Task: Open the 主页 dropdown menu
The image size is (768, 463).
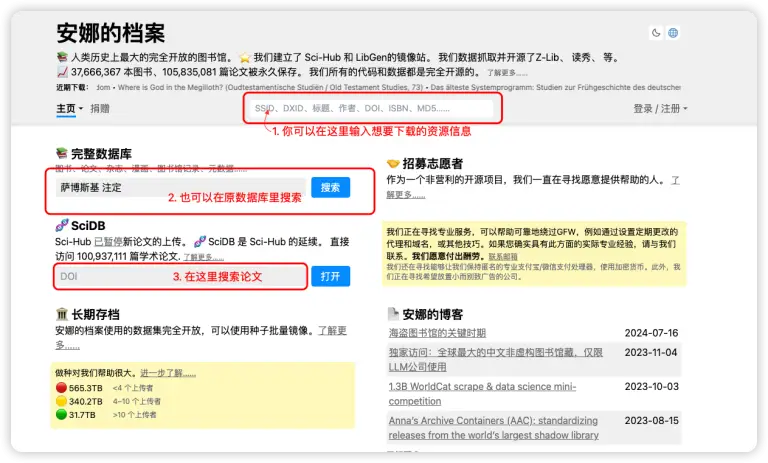Action: pos(70,109)
